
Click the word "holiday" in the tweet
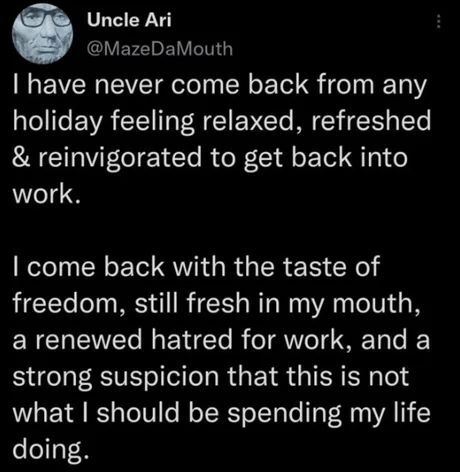tap(57, 121)
